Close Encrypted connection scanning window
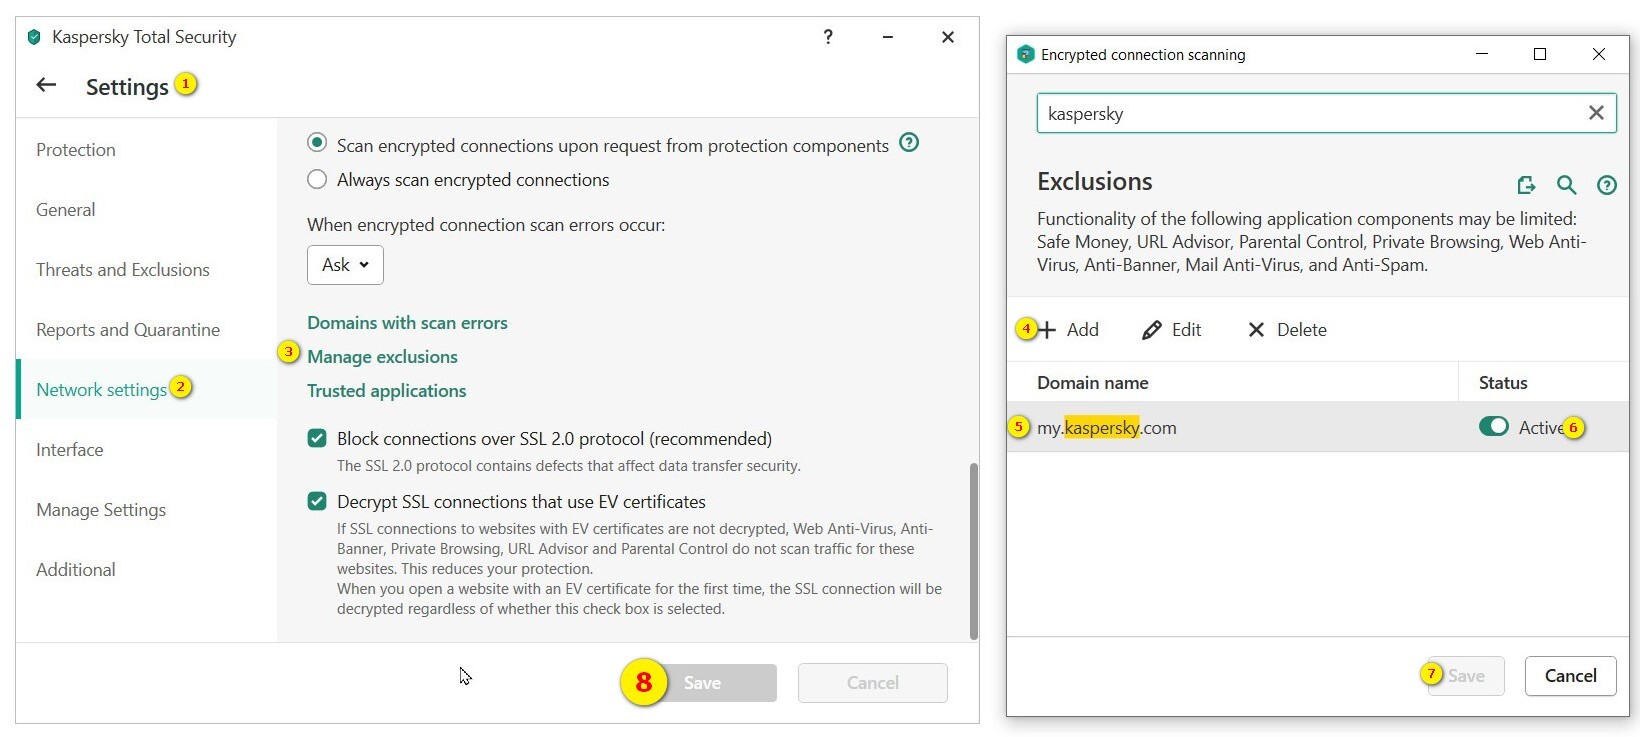This screenshot has height=737, width=1640. [1599, 54]
